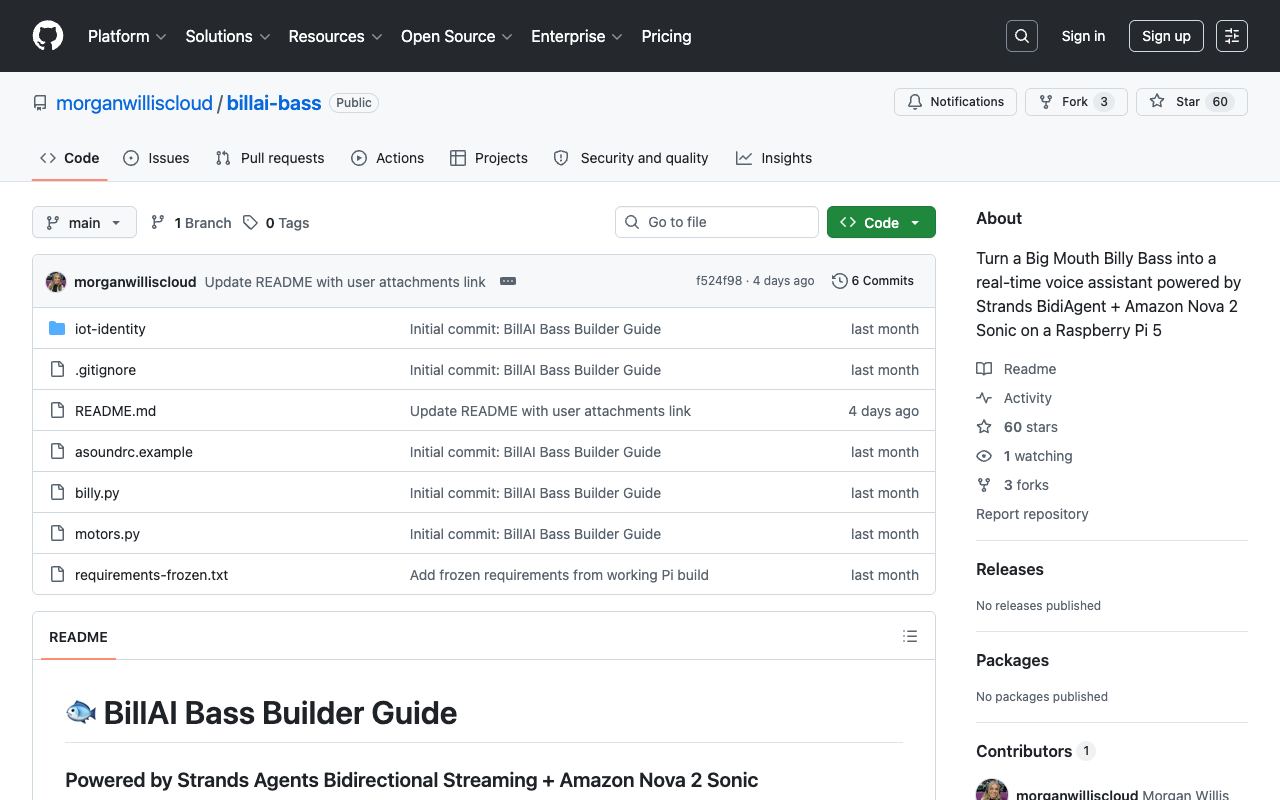Open appearance settings icon in header
The width and height of the screenshot is (1280, 800).
1232,36
